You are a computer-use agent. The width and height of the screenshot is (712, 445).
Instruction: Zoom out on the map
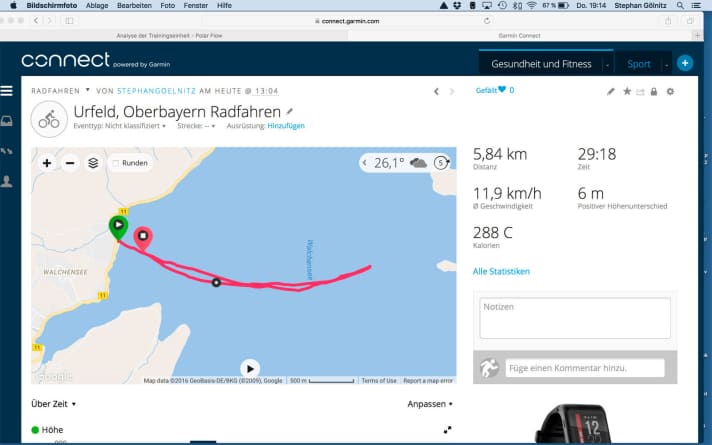70,163
